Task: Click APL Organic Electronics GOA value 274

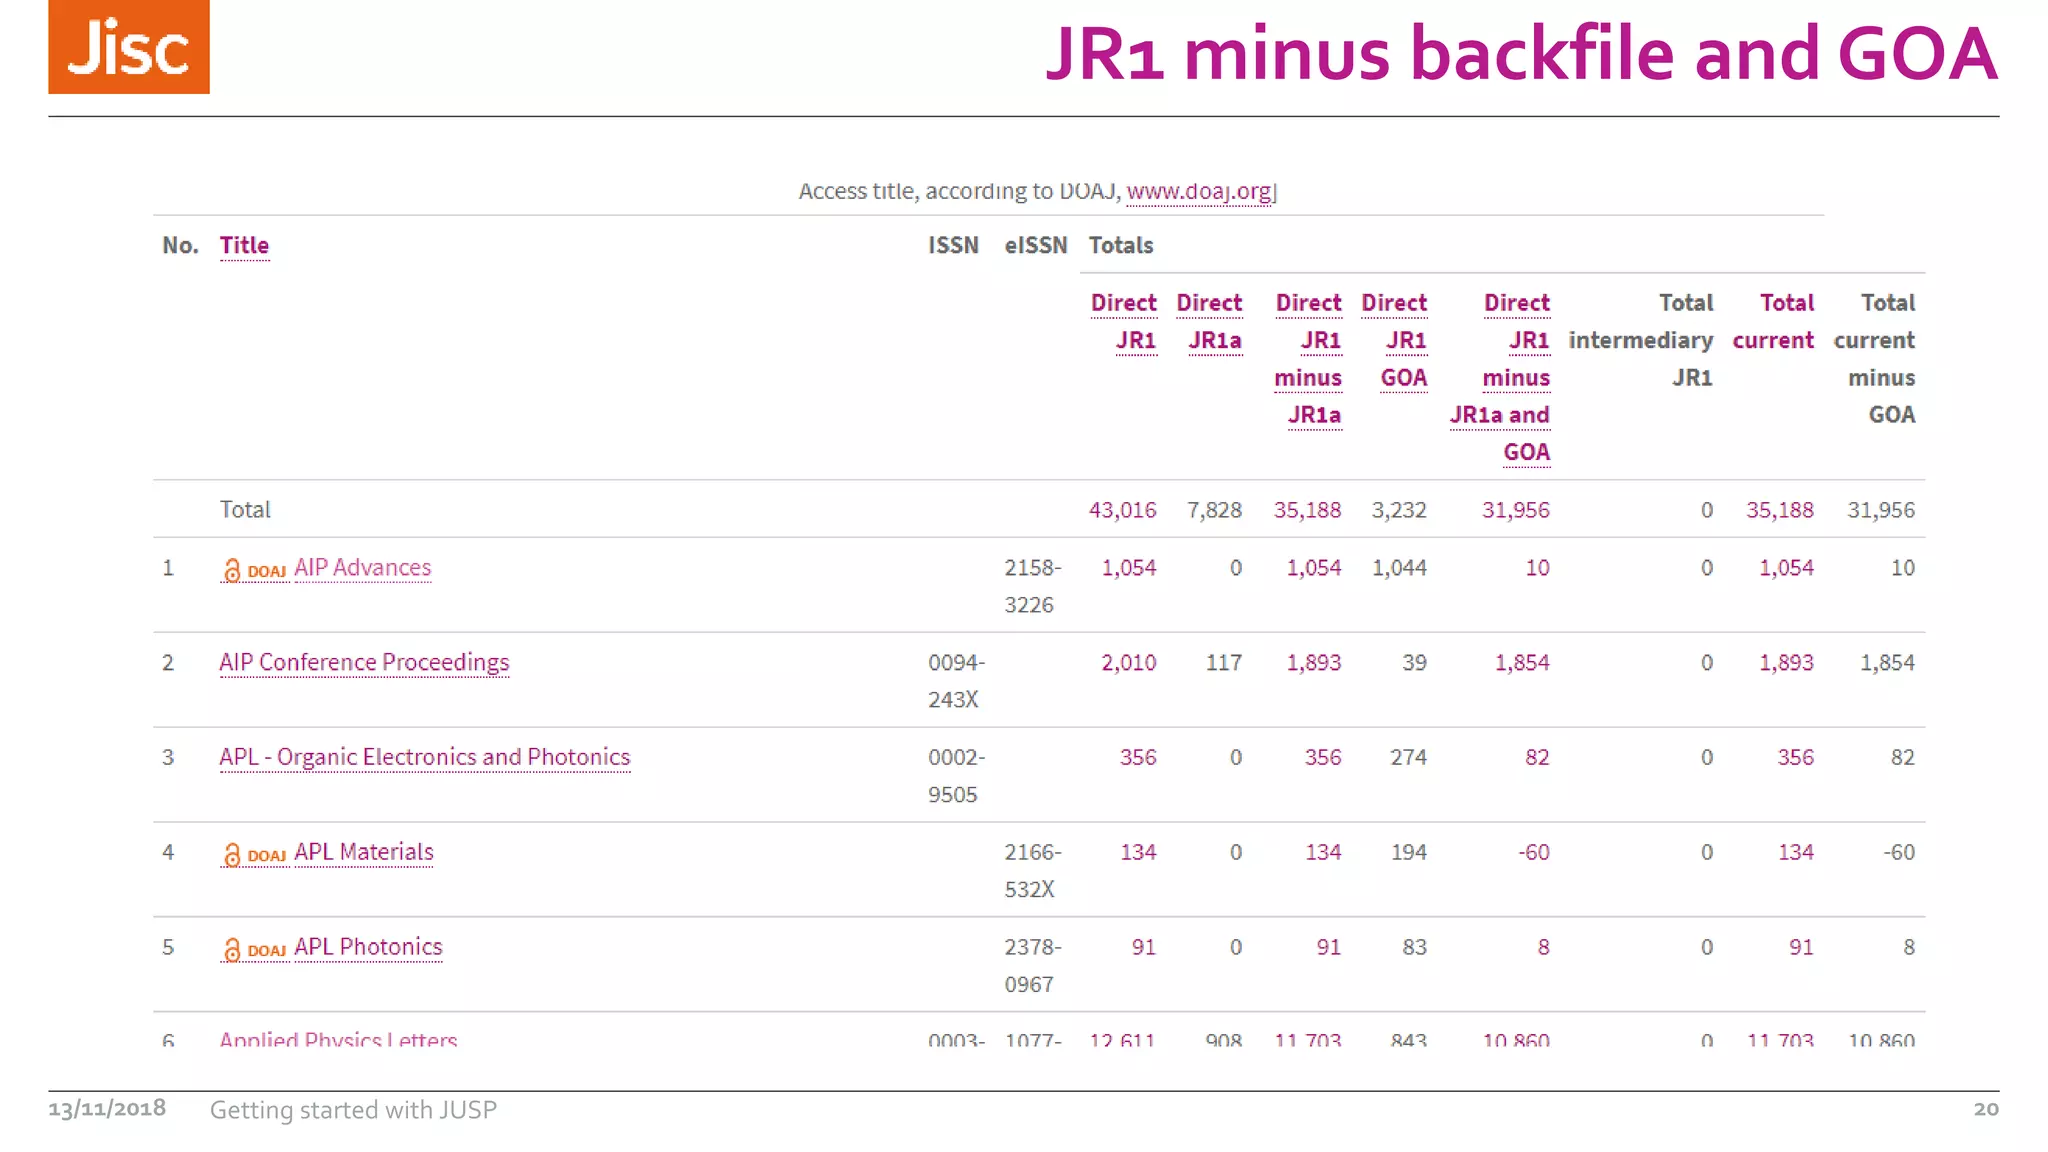Action: pos(1408,758)
